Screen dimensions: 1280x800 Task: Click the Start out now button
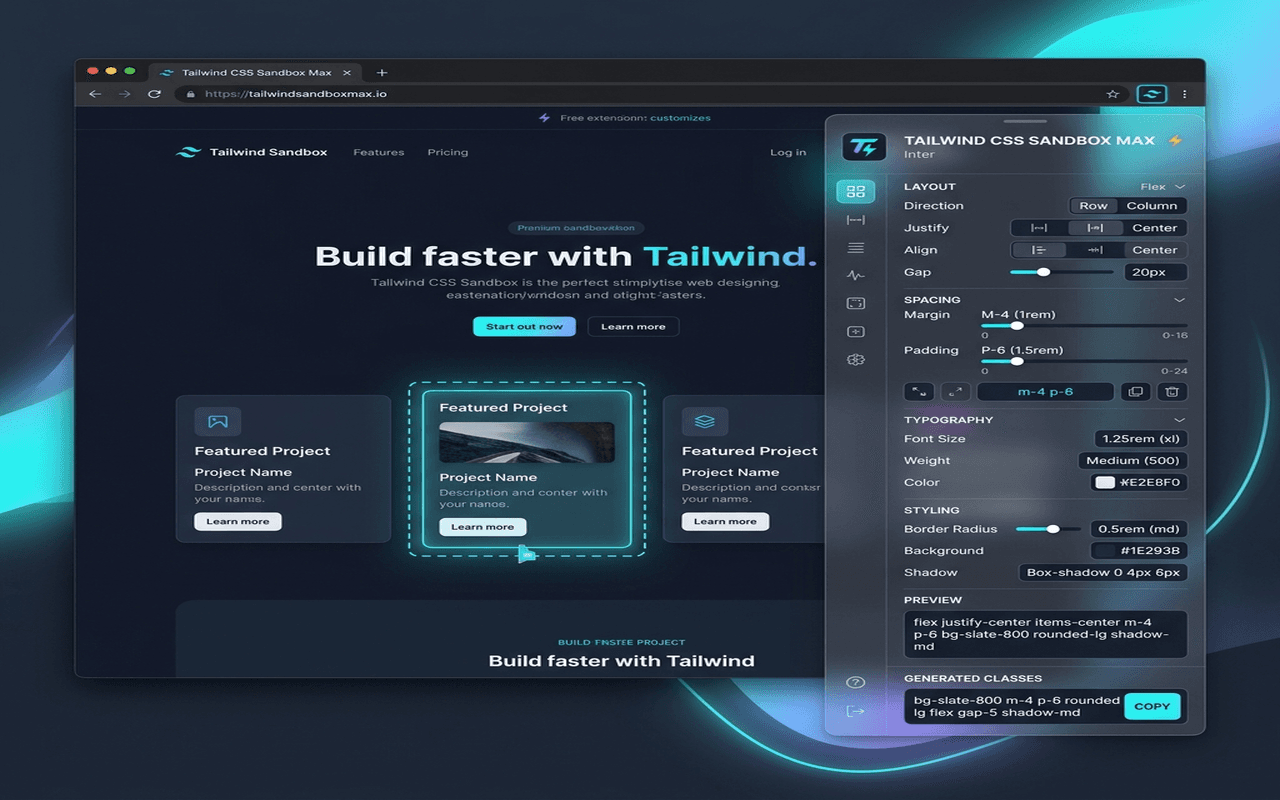(x=524, y=326)
